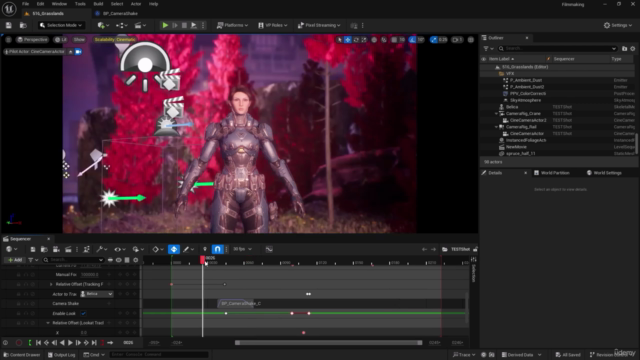Add a new folder in the Outliner
The height and width of the screenshot is (360, 640).
(624, 49)
